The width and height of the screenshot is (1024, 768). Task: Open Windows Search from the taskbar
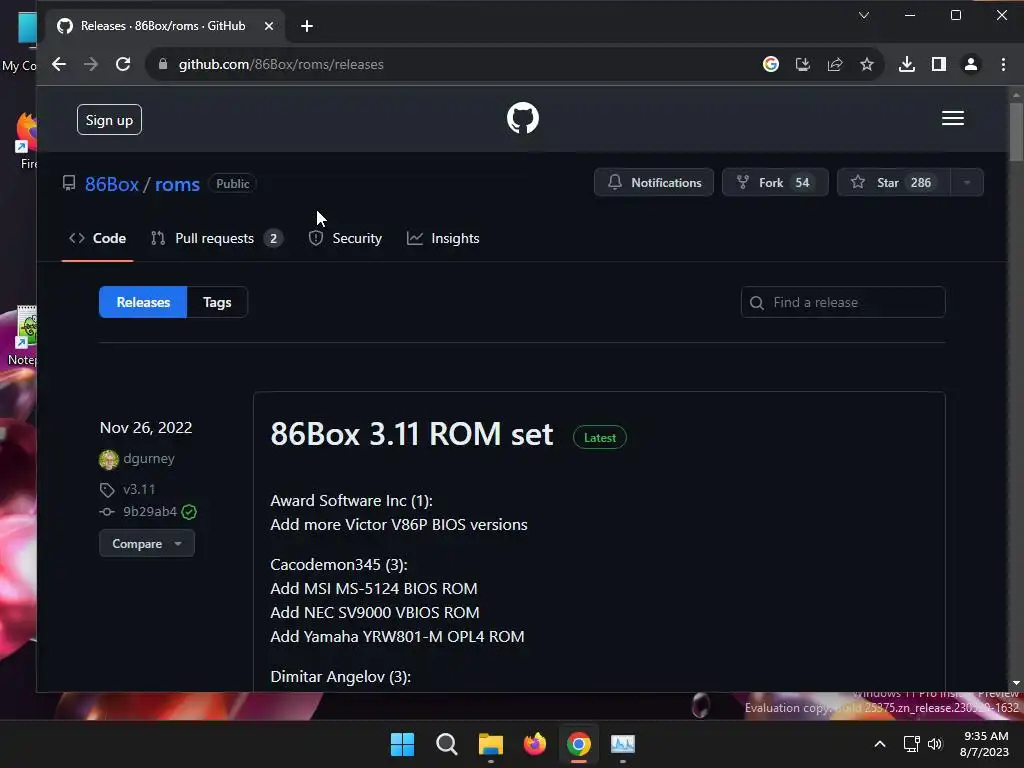[x=447, y=744]
